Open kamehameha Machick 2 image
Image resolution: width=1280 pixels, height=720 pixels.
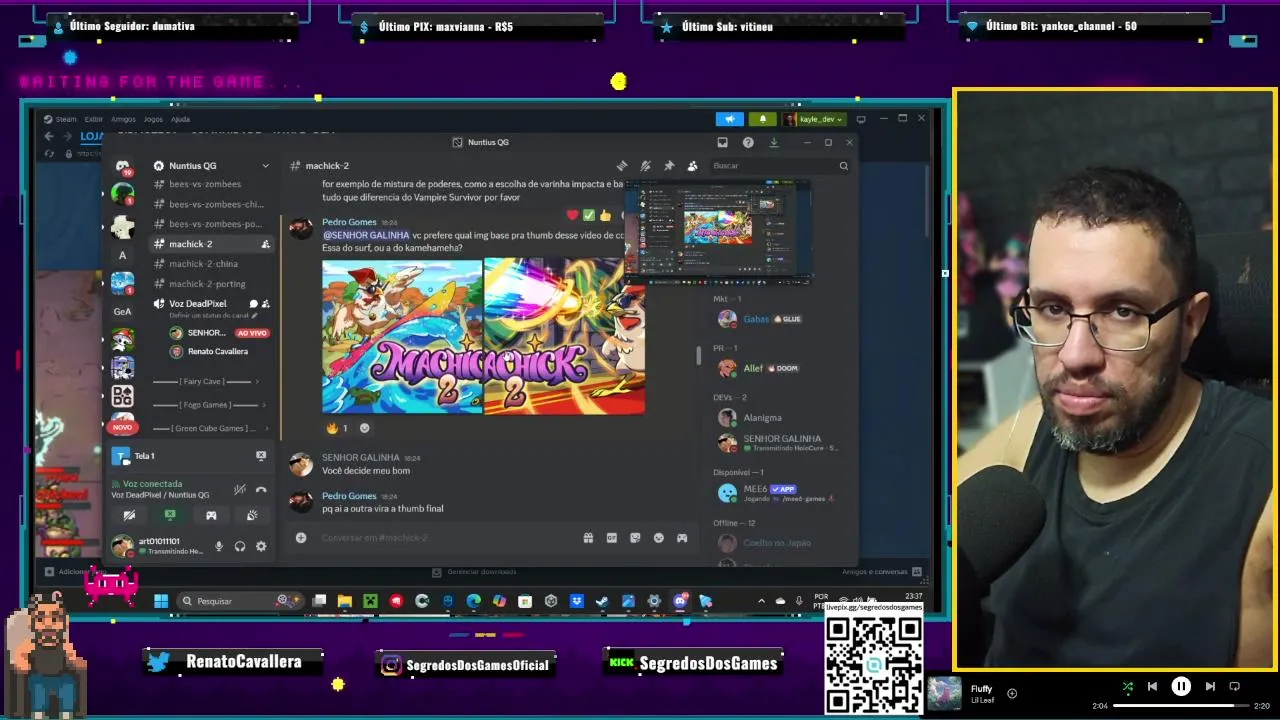pyautogui.click(x=565, y=337)
